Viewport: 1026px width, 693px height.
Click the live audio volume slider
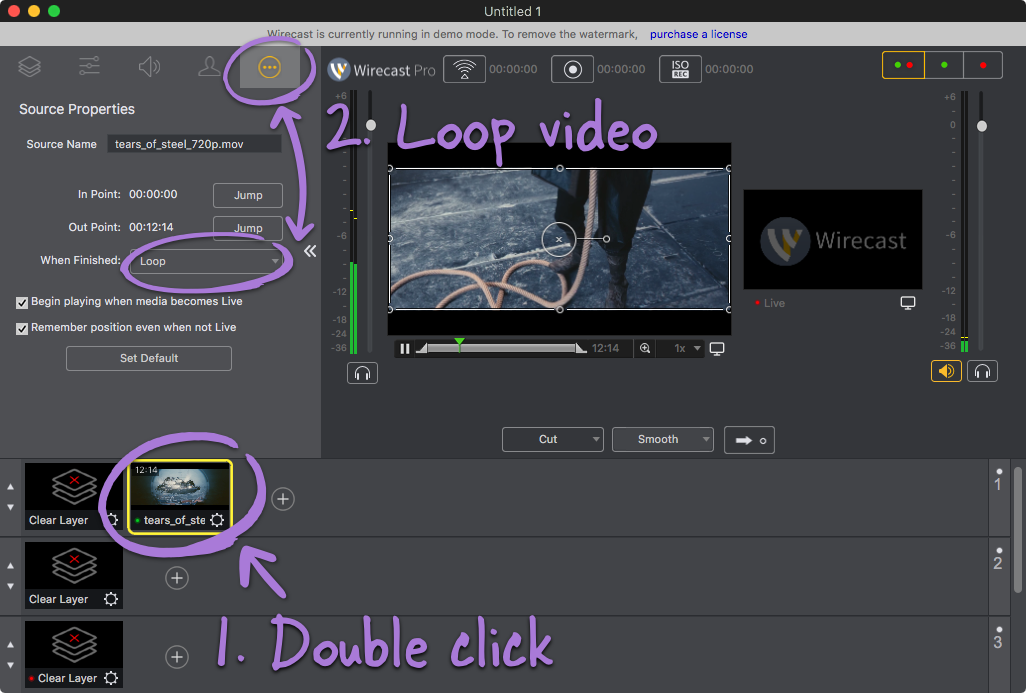(x=982, y=126)
